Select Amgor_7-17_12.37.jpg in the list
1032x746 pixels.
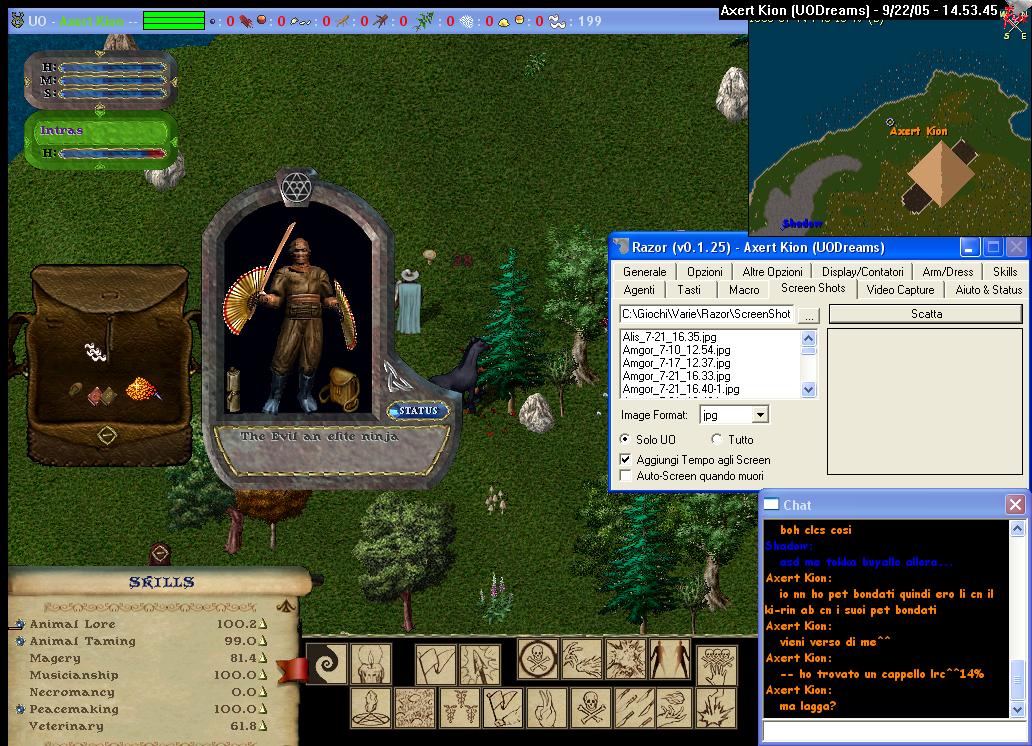676,363
